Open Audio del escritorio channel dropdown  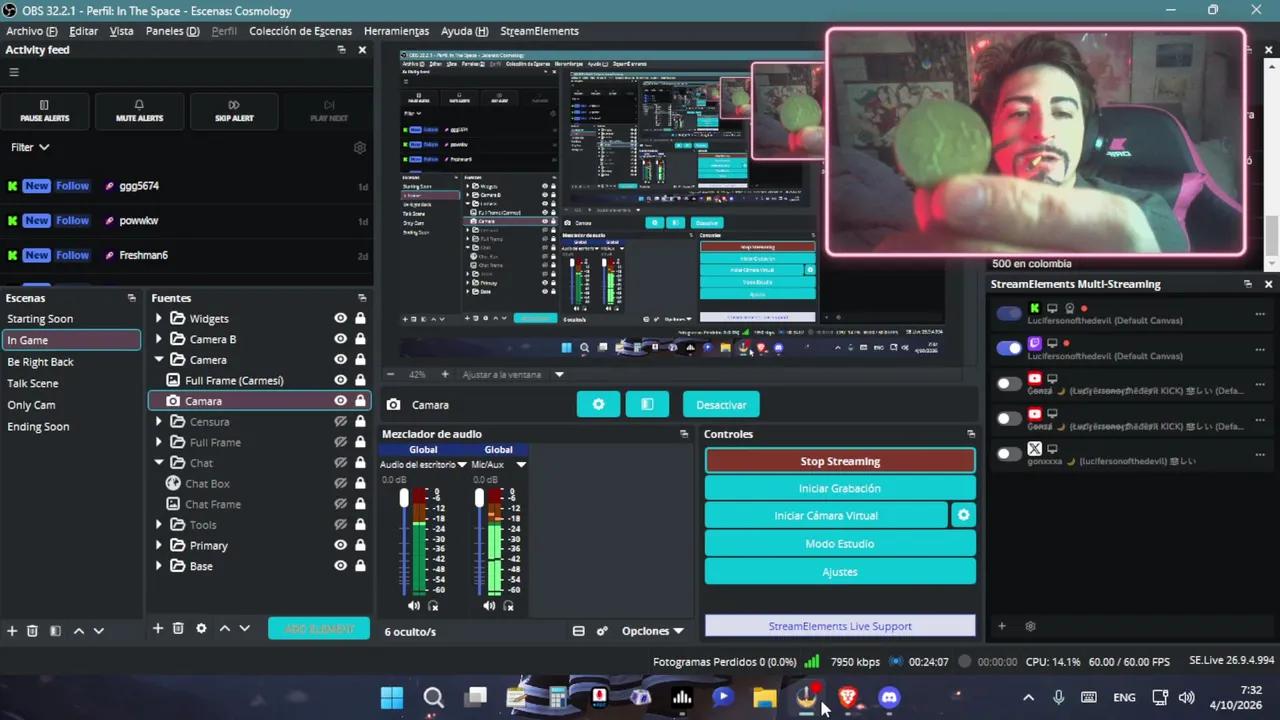click(x=462, y=465)
